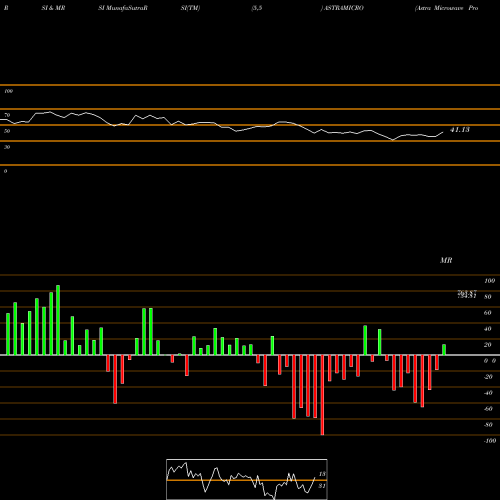Screen dimensions: 500x500
Task: Click the end point of the white RSI line
Action: pos(443,132)
